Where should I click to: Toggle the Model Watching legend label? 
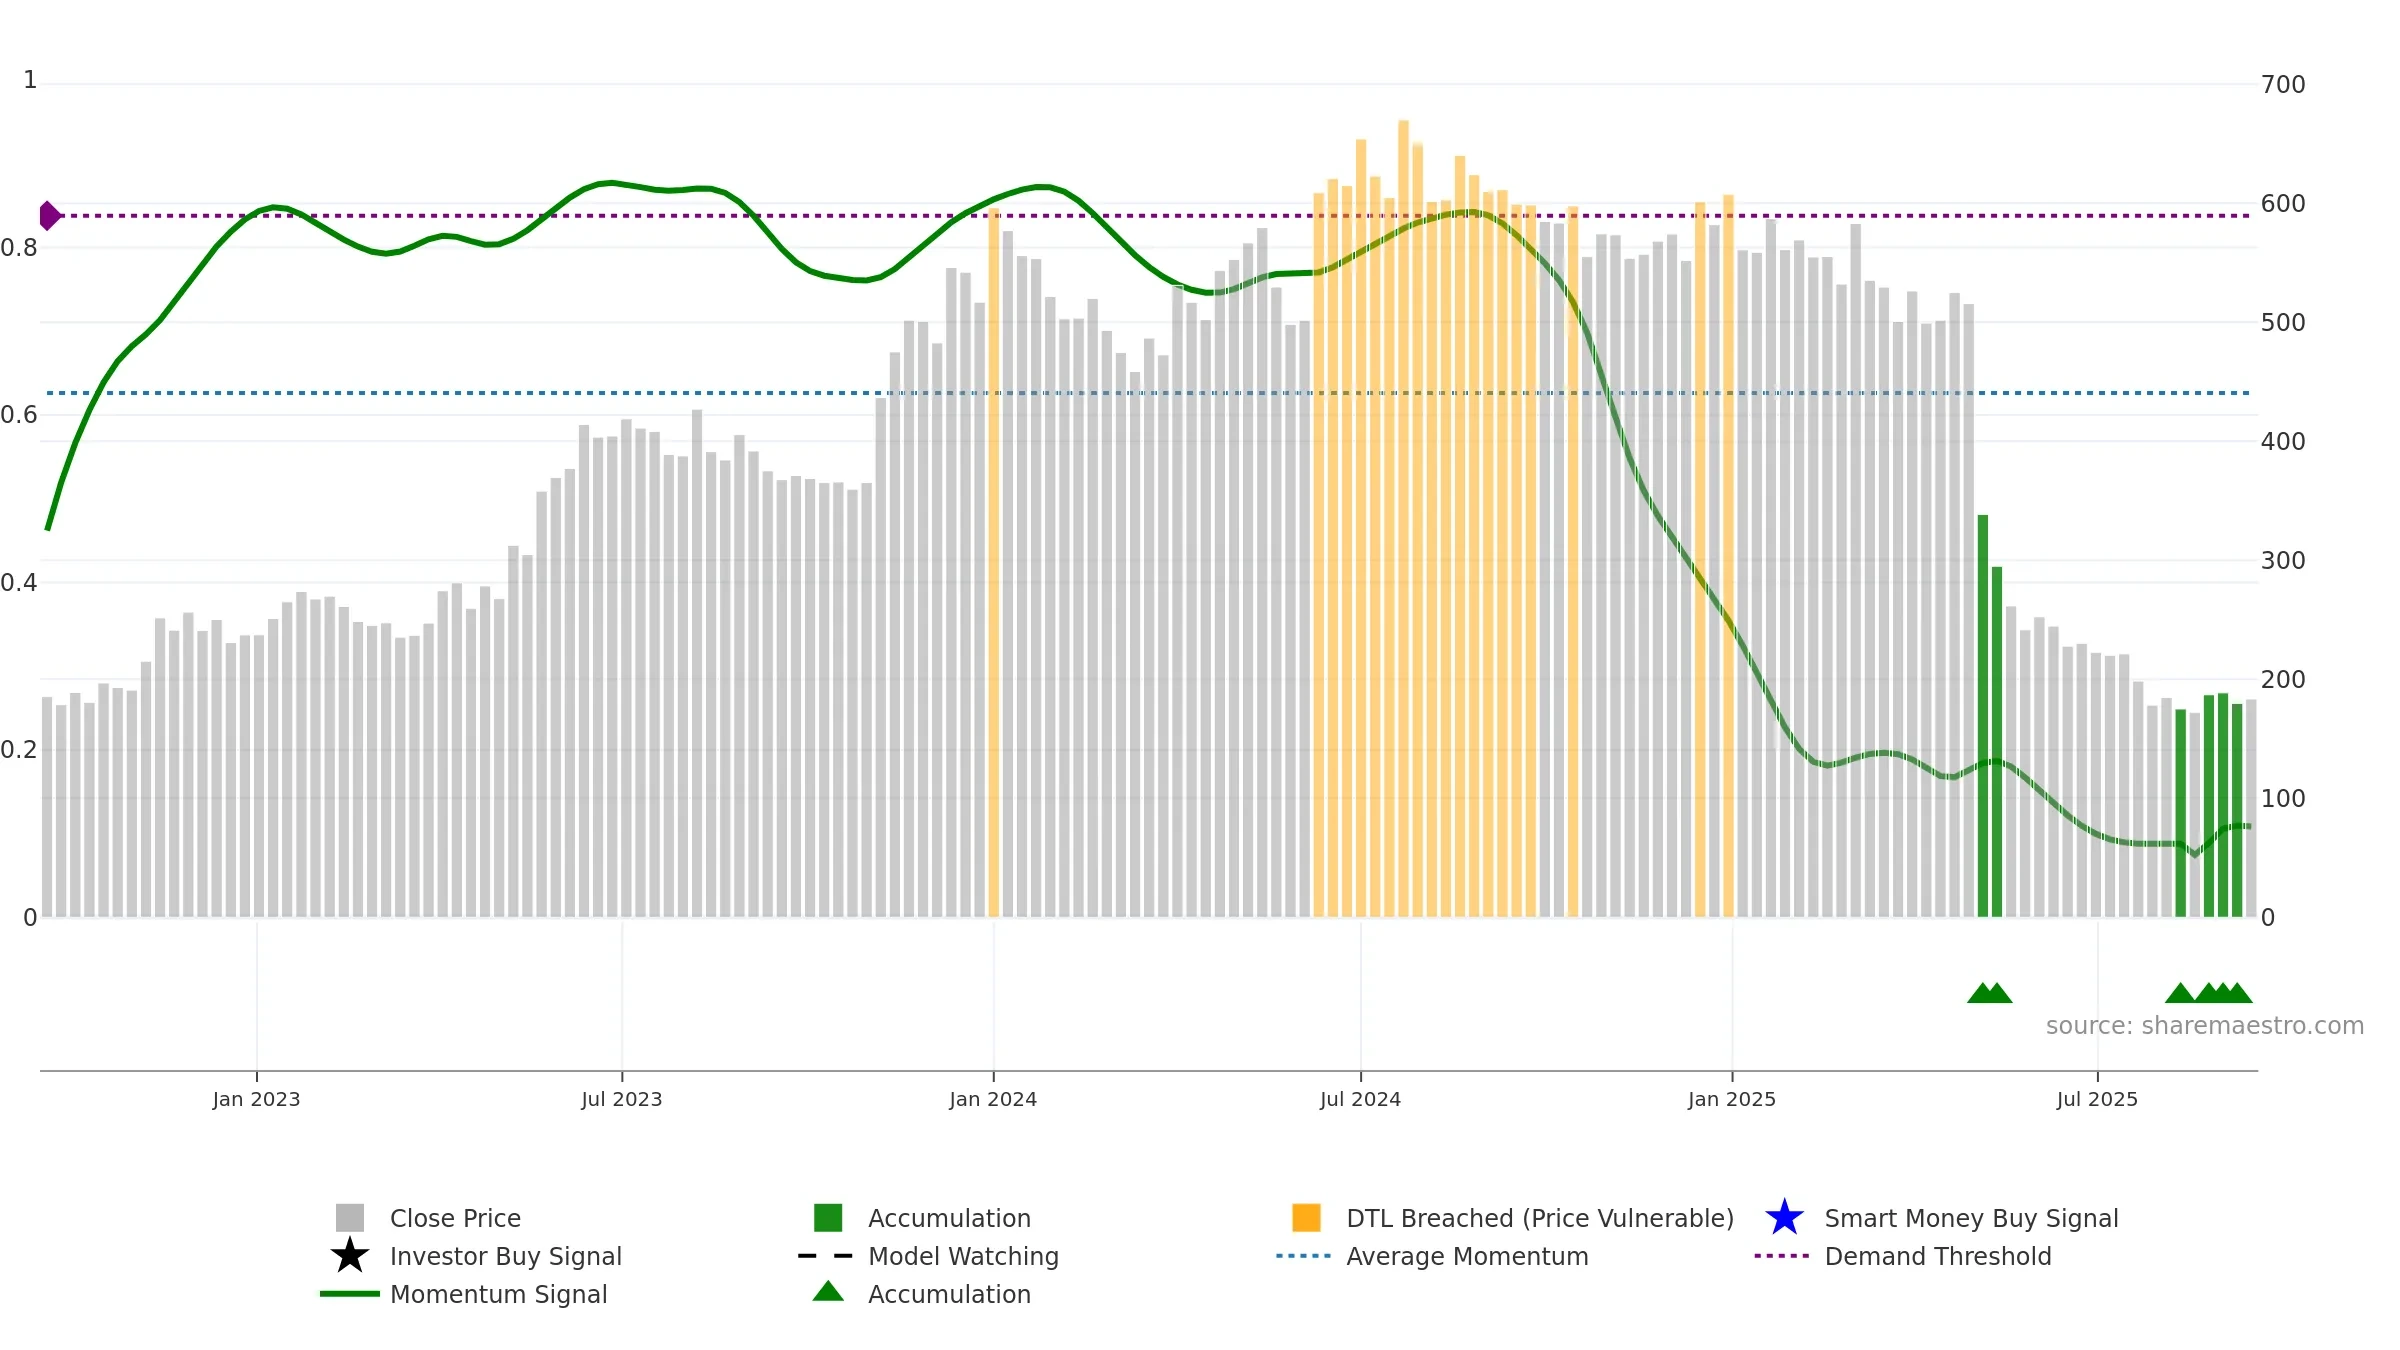pos(963,1256)
